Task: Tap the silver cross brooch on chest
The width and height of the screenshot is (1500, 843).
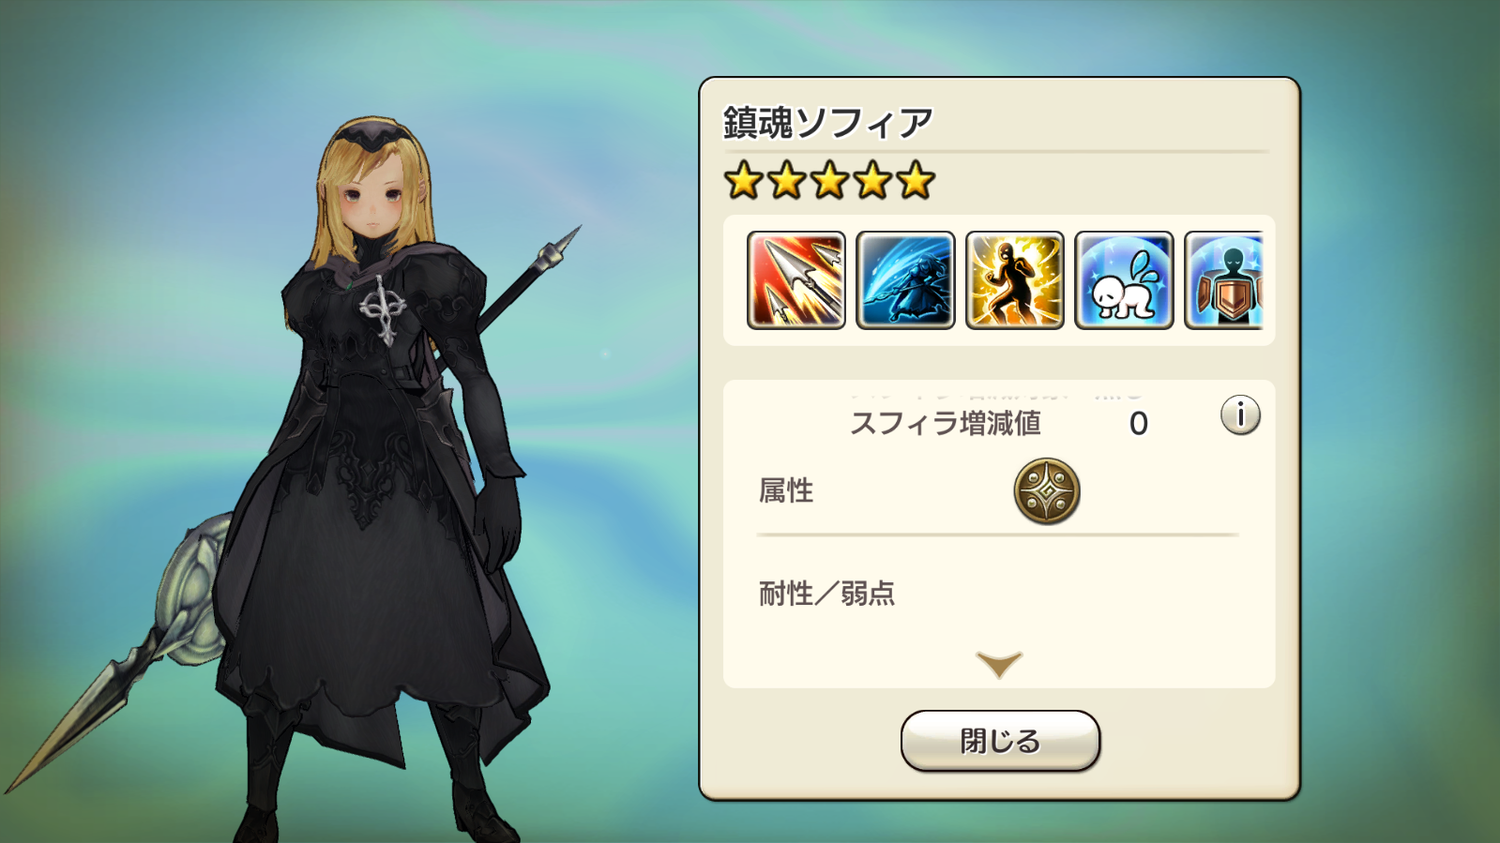Action: click(x=382, y=308)
